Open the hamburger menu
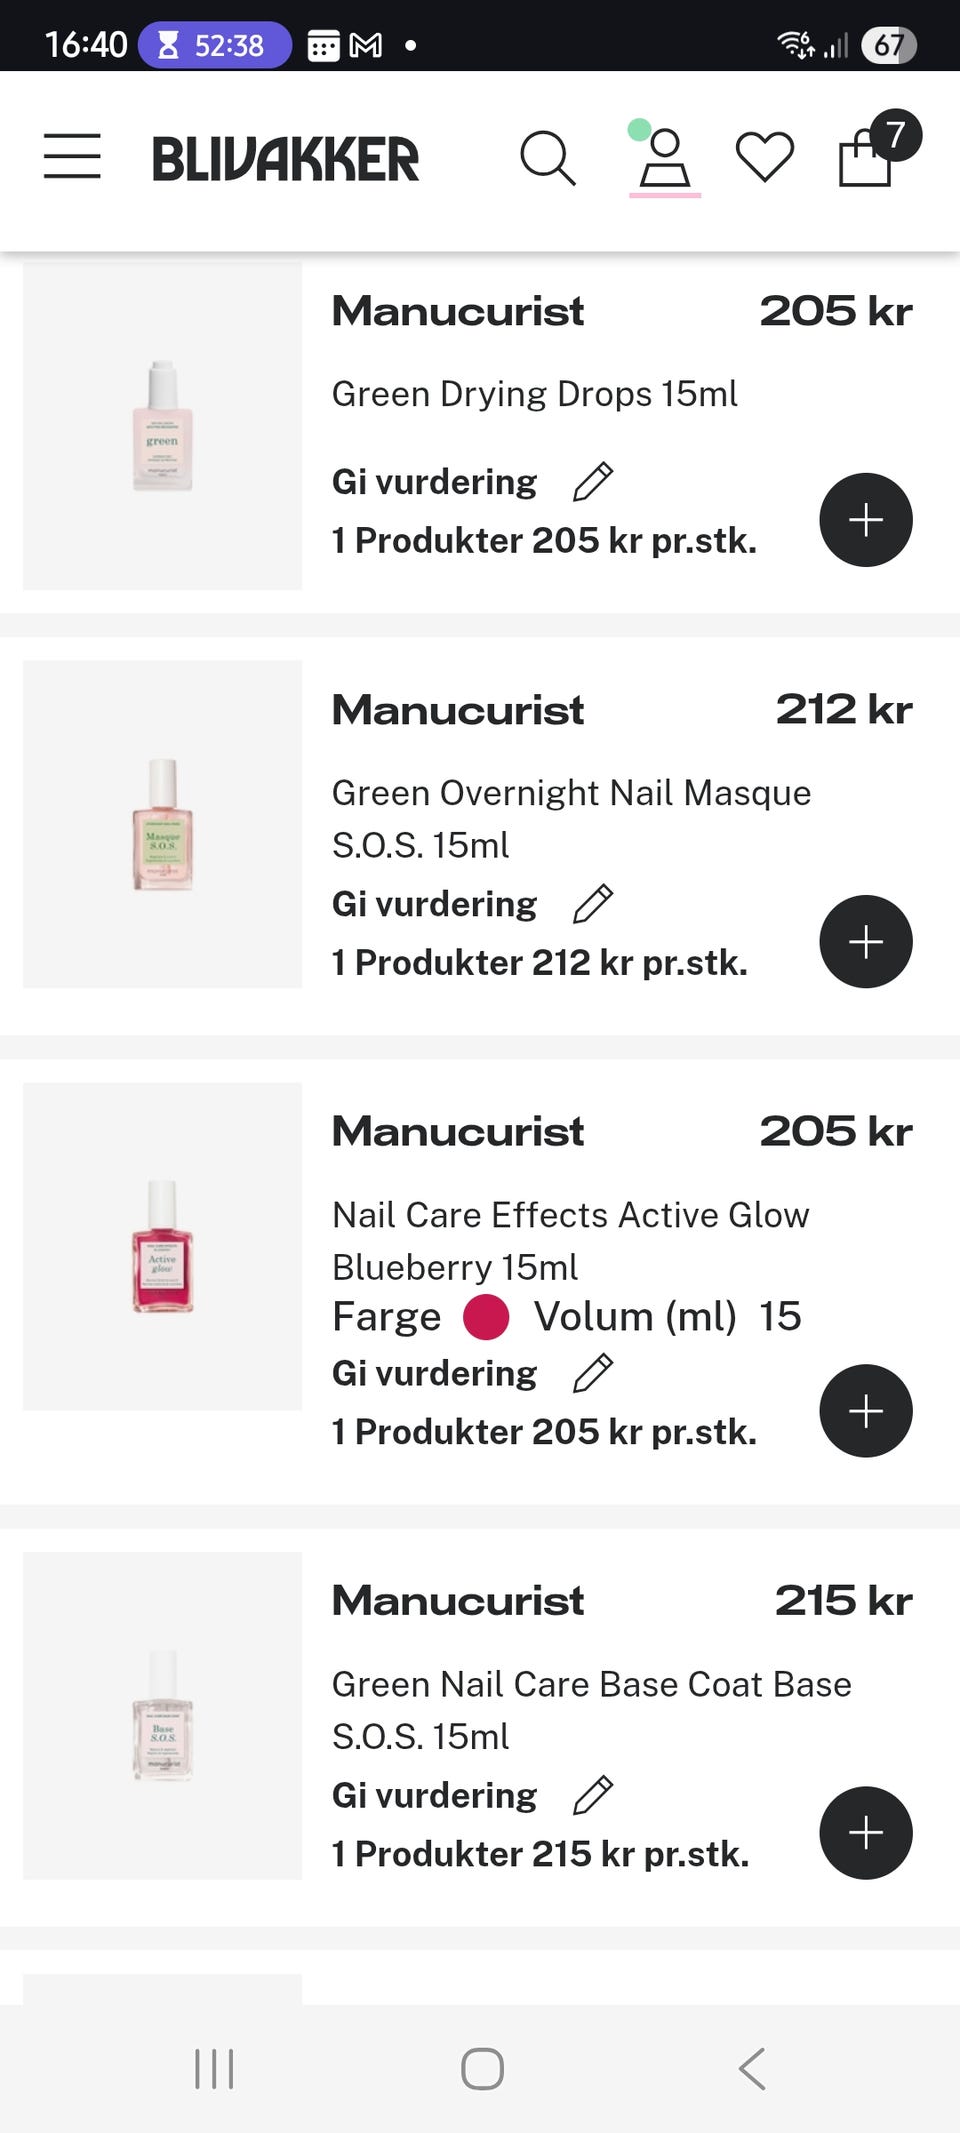Screen dimensions: 960x2133 click(72, 157)
